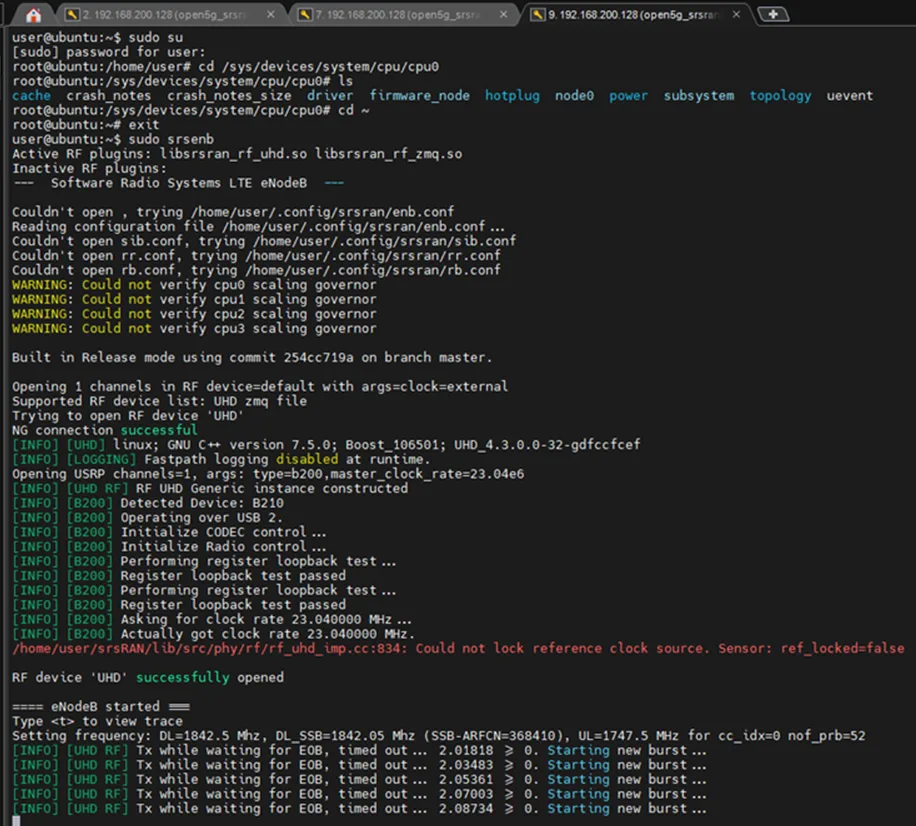Click the 'Type <t> to view trace' line
Viewport: 916px width, 826px height.
(x=98, y=721)
